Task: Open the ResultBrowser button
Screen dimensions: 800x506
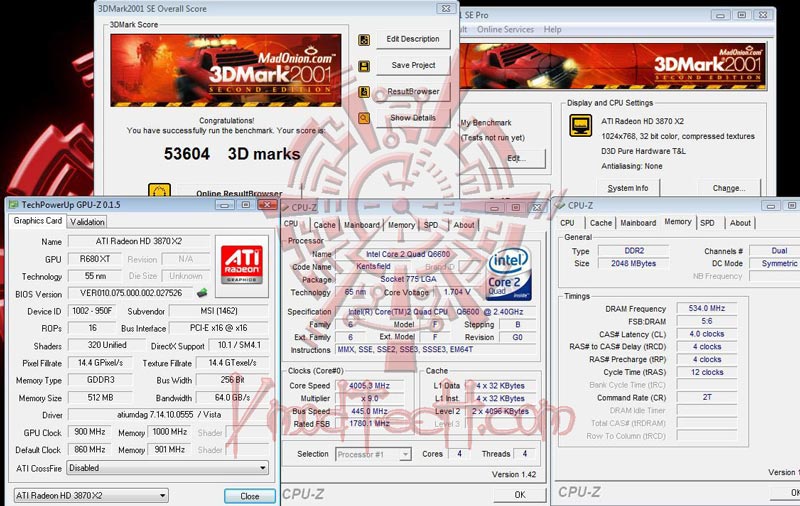Action: tap(413, 92)
